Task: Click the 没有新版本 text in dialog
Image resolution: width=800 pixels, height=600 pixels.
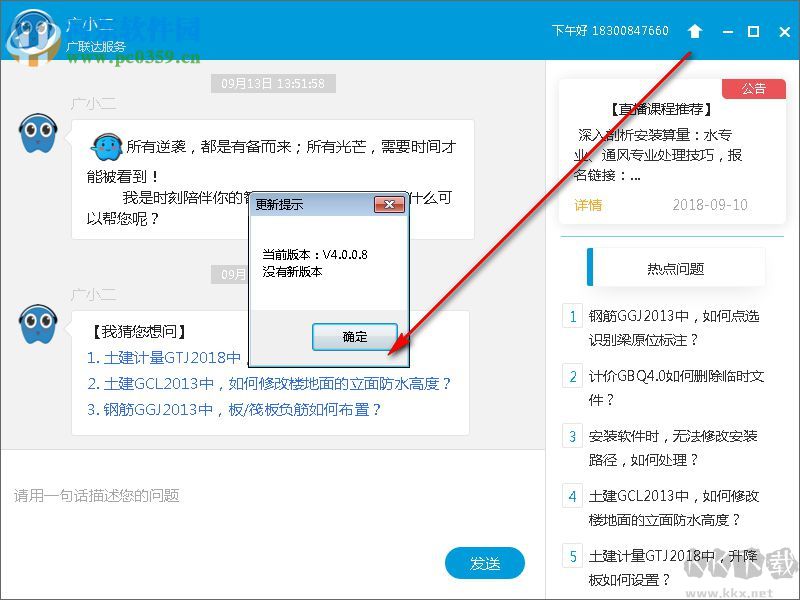Action: pos(292,272)
